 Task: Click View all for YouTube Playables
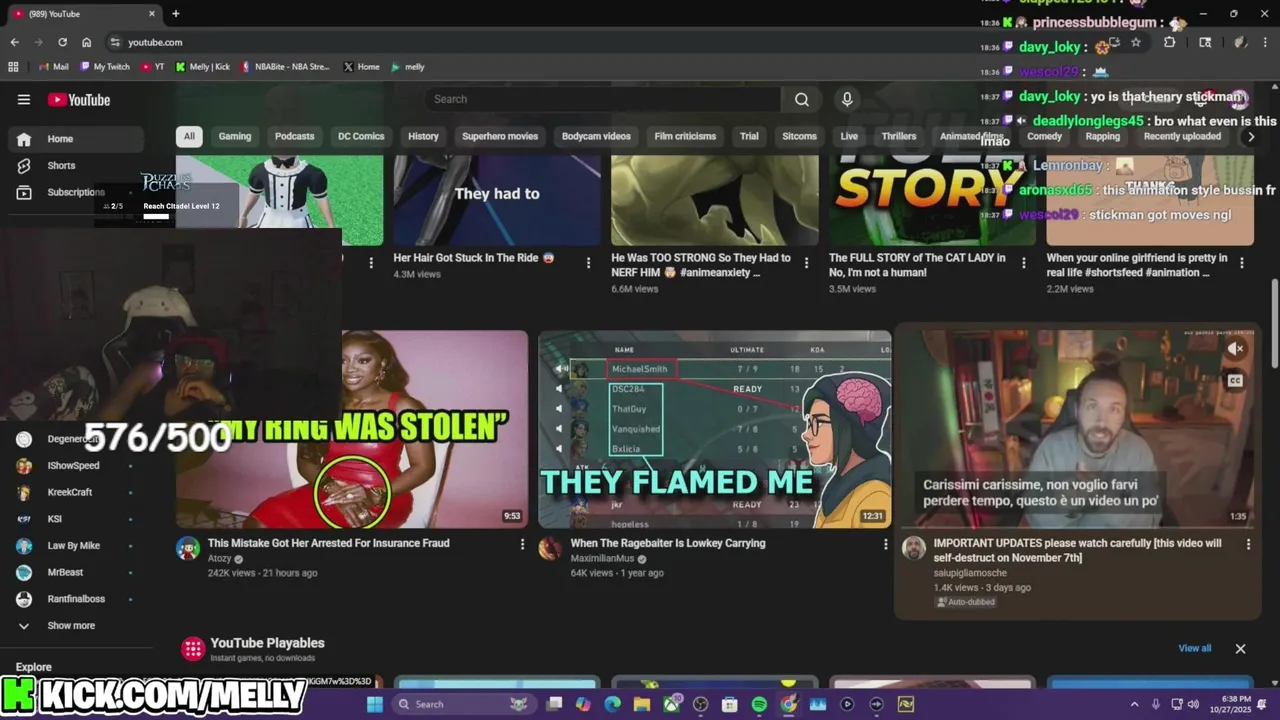coord(1194,648)
